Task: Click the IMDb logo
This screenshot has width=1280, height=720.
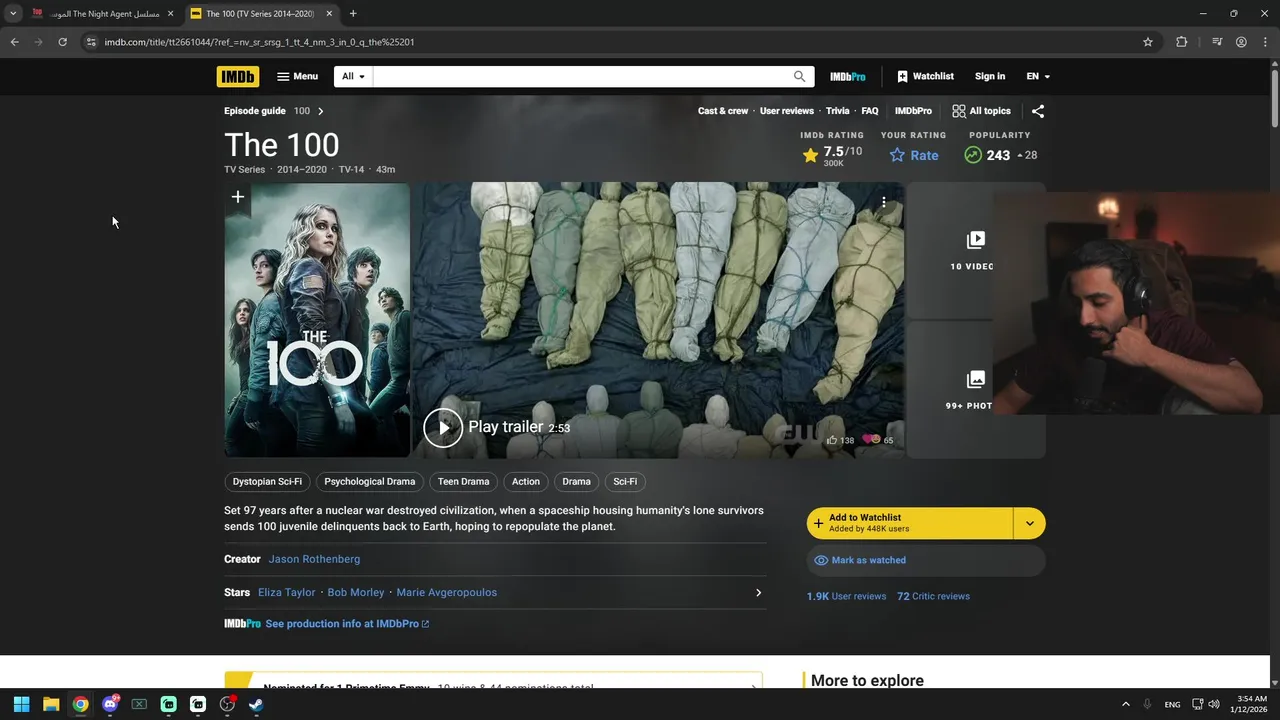Action: tap(237, 76)
